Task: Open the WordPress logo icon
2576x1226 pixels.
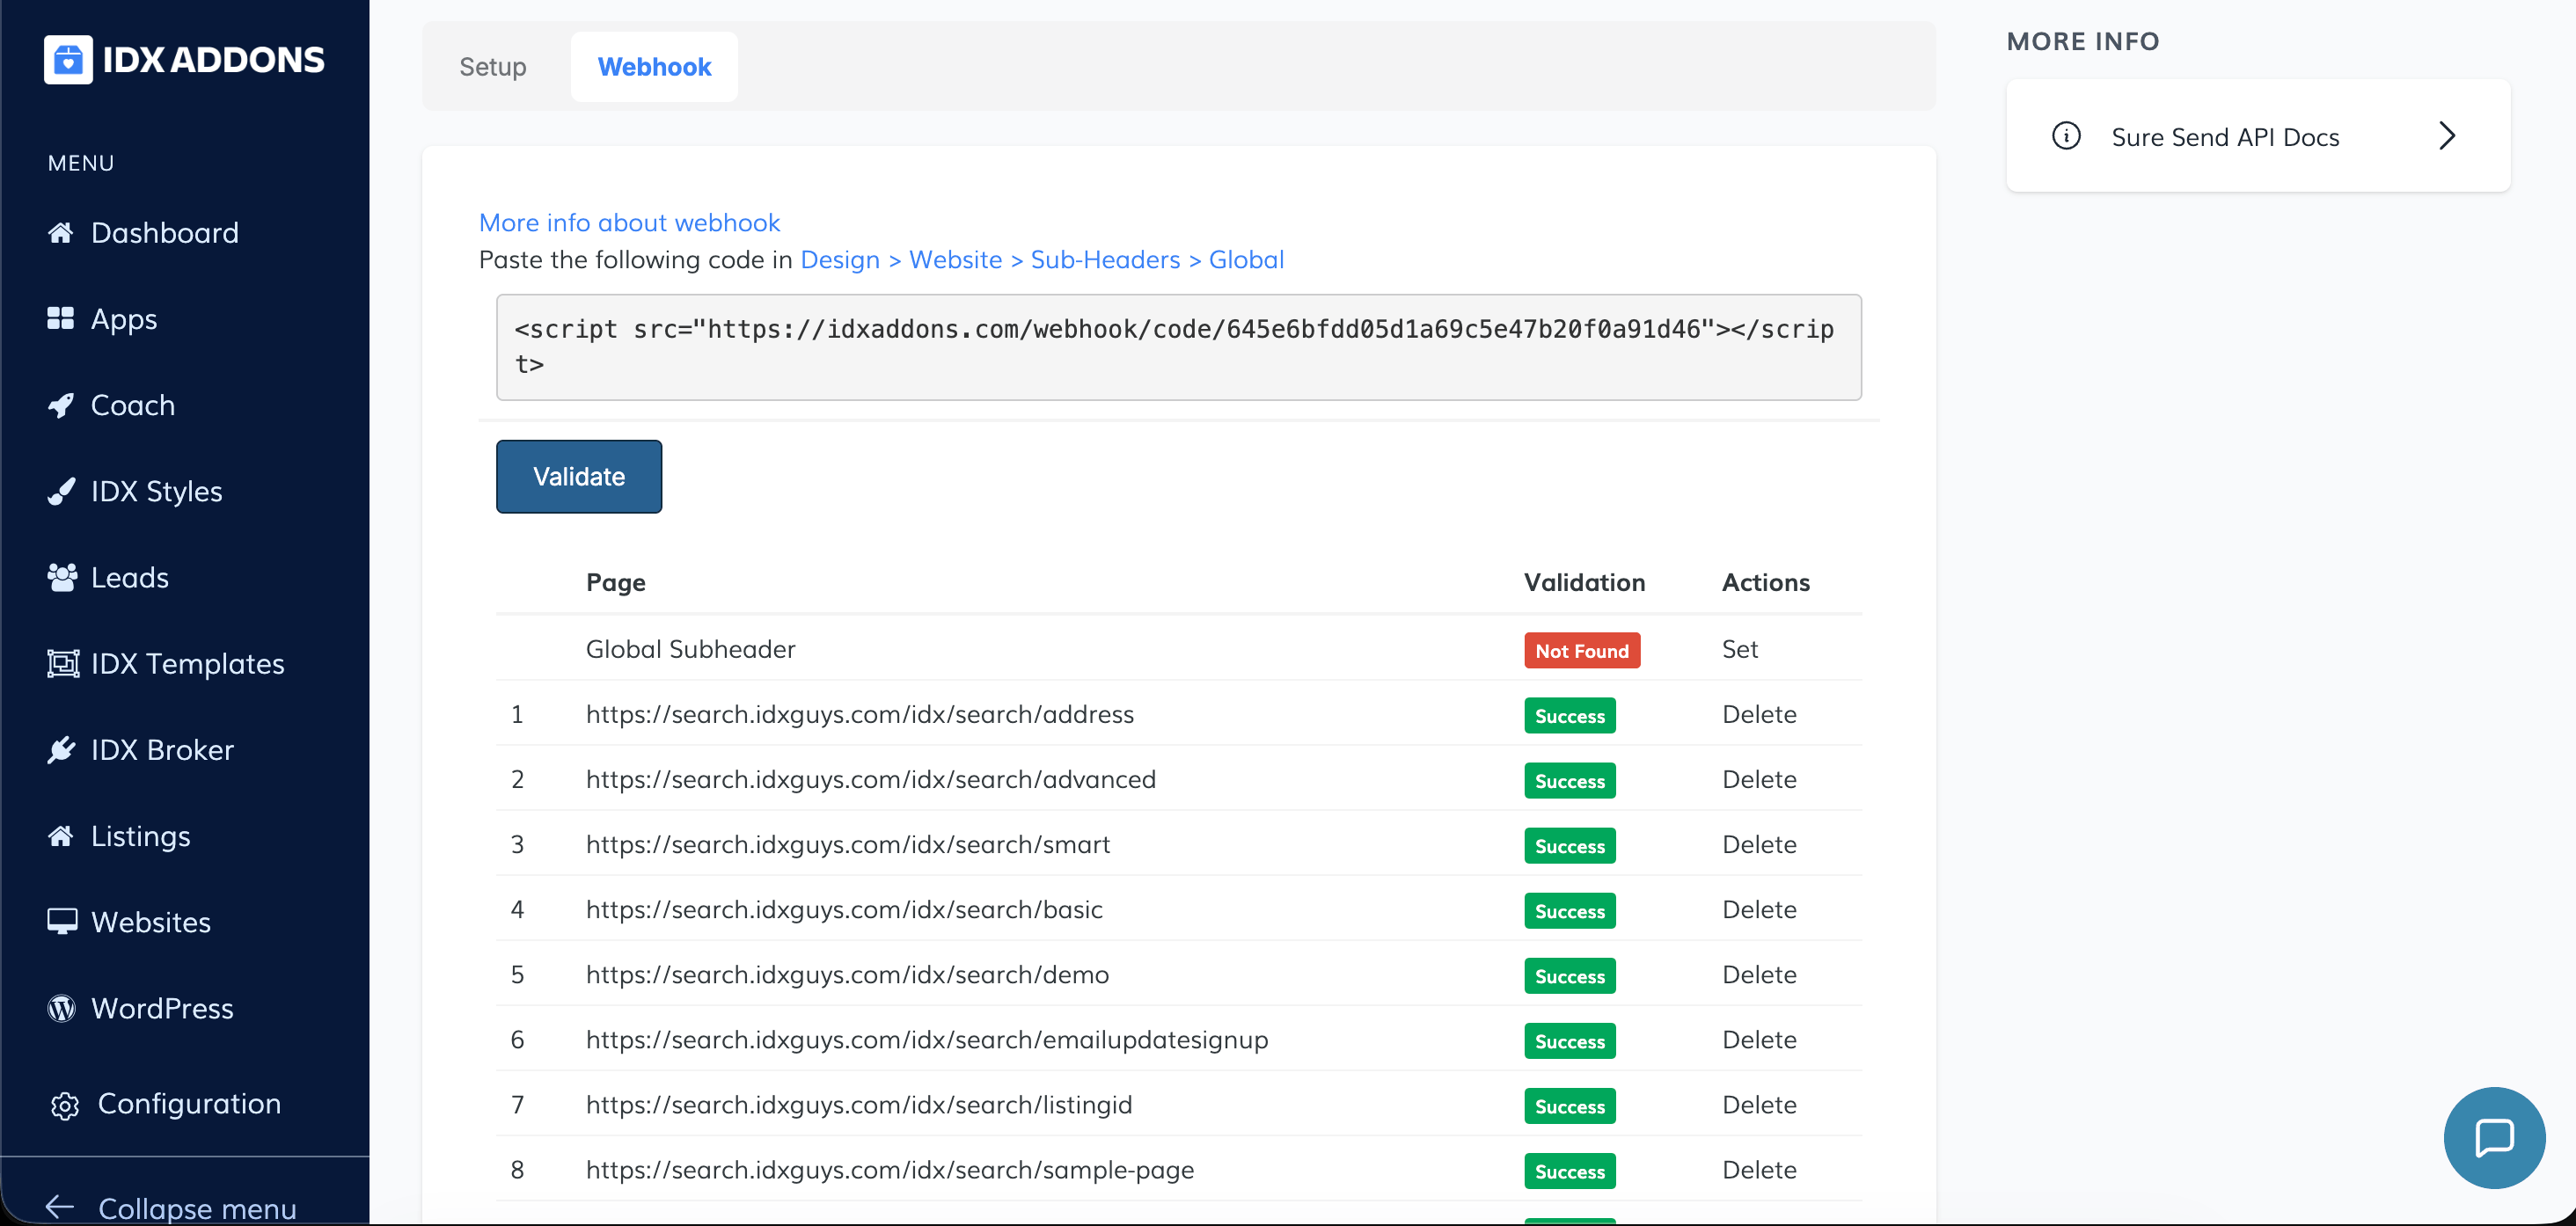Action: pos(61,1008)
